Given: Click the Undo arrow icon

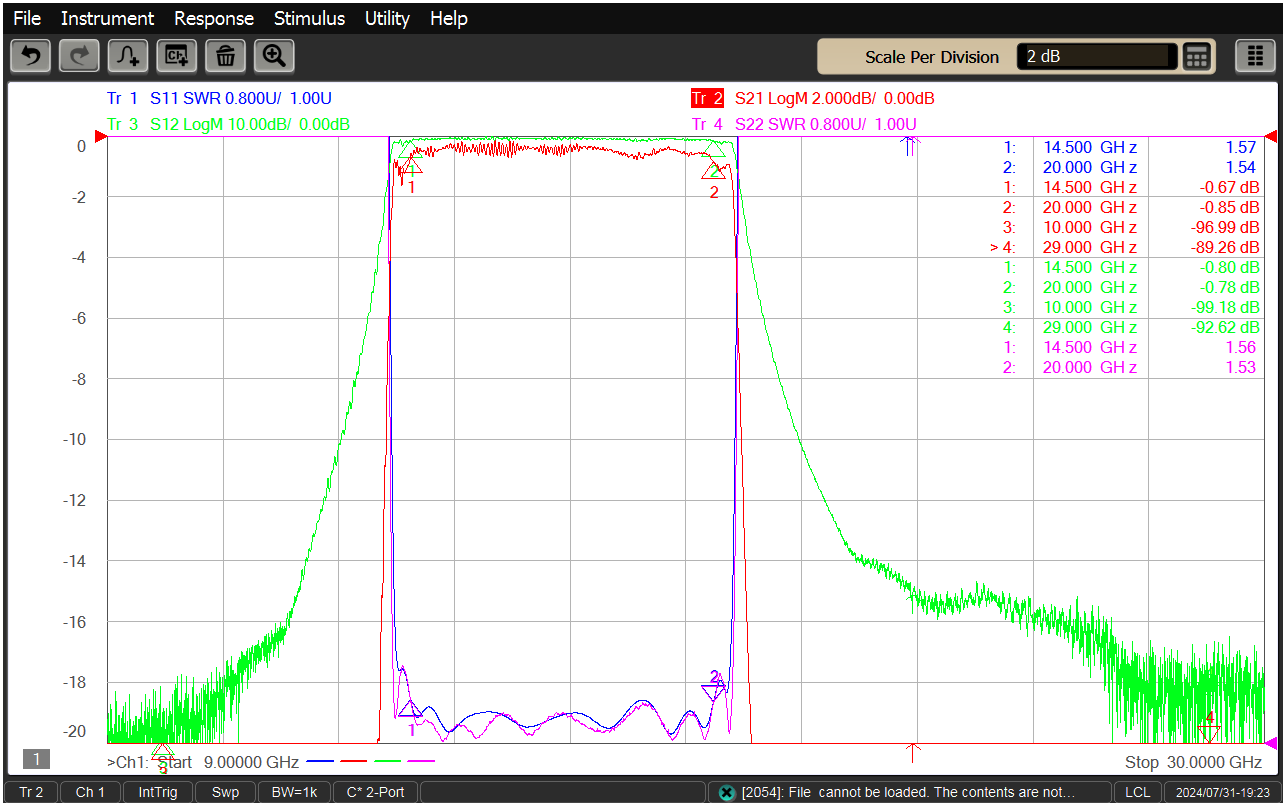Looking at the screenshot, I should click(30, 56).
